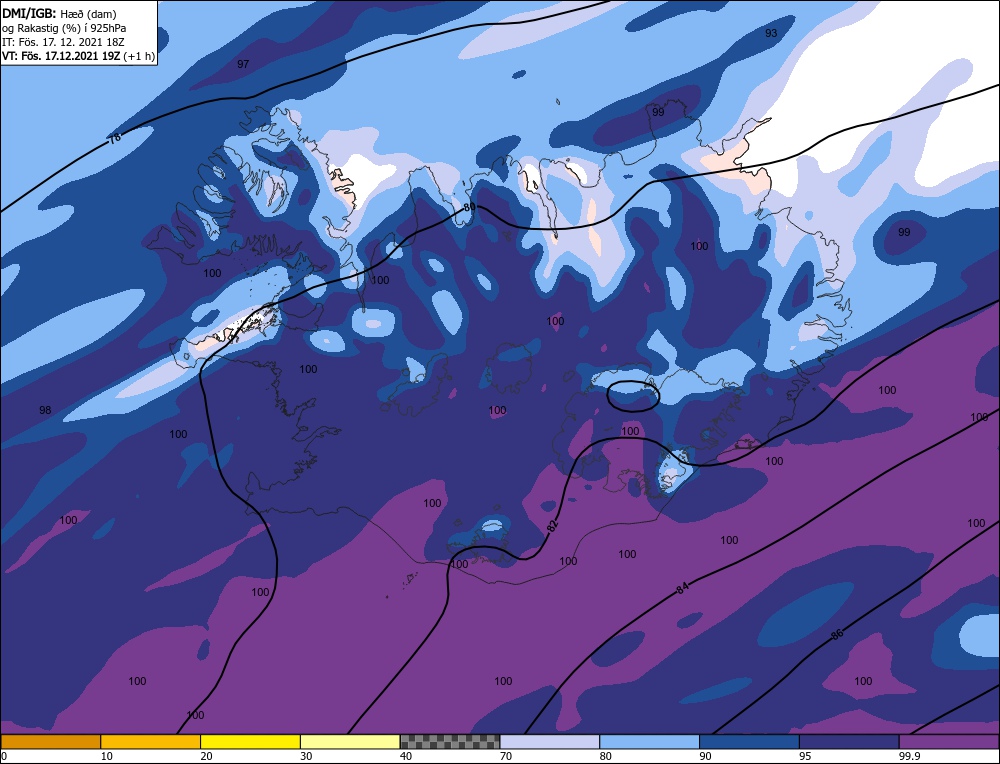The height and width of the screenshot is (764, 1000).
Task: Click the medium blue 90–95 legend swatch
Action: [x=749, y=741]
